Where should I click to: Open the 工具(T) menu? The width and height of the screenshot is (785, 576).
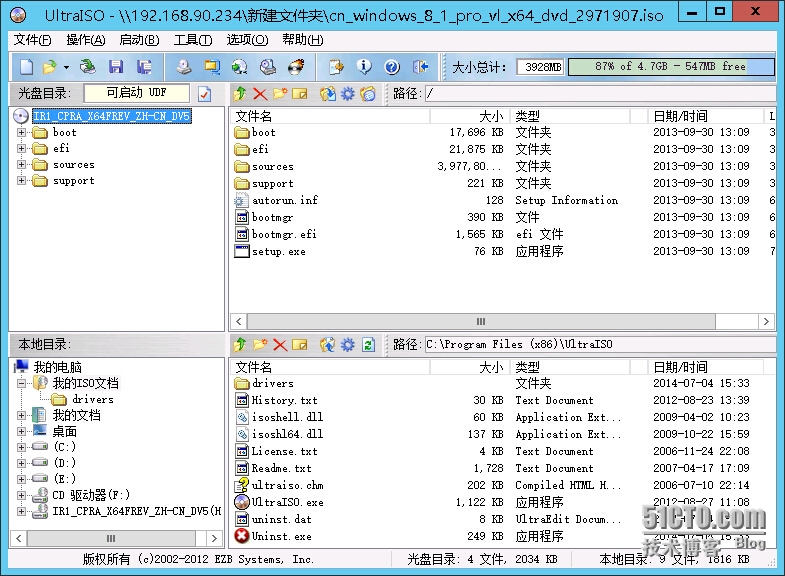pyautogui.click(x=193, y=40)
